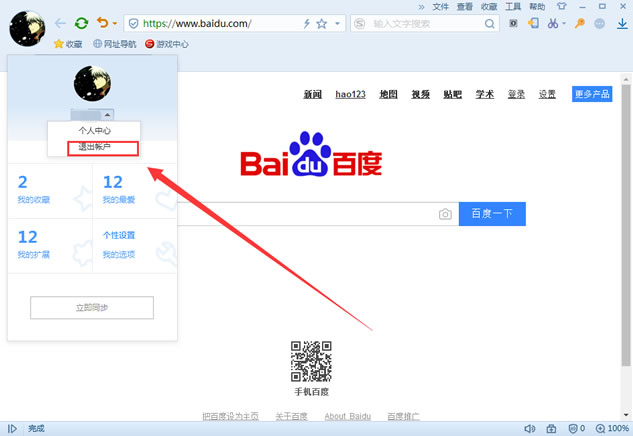Click the security shield in address bar
This screenshot has height=436, width=633.
point(133,24)
